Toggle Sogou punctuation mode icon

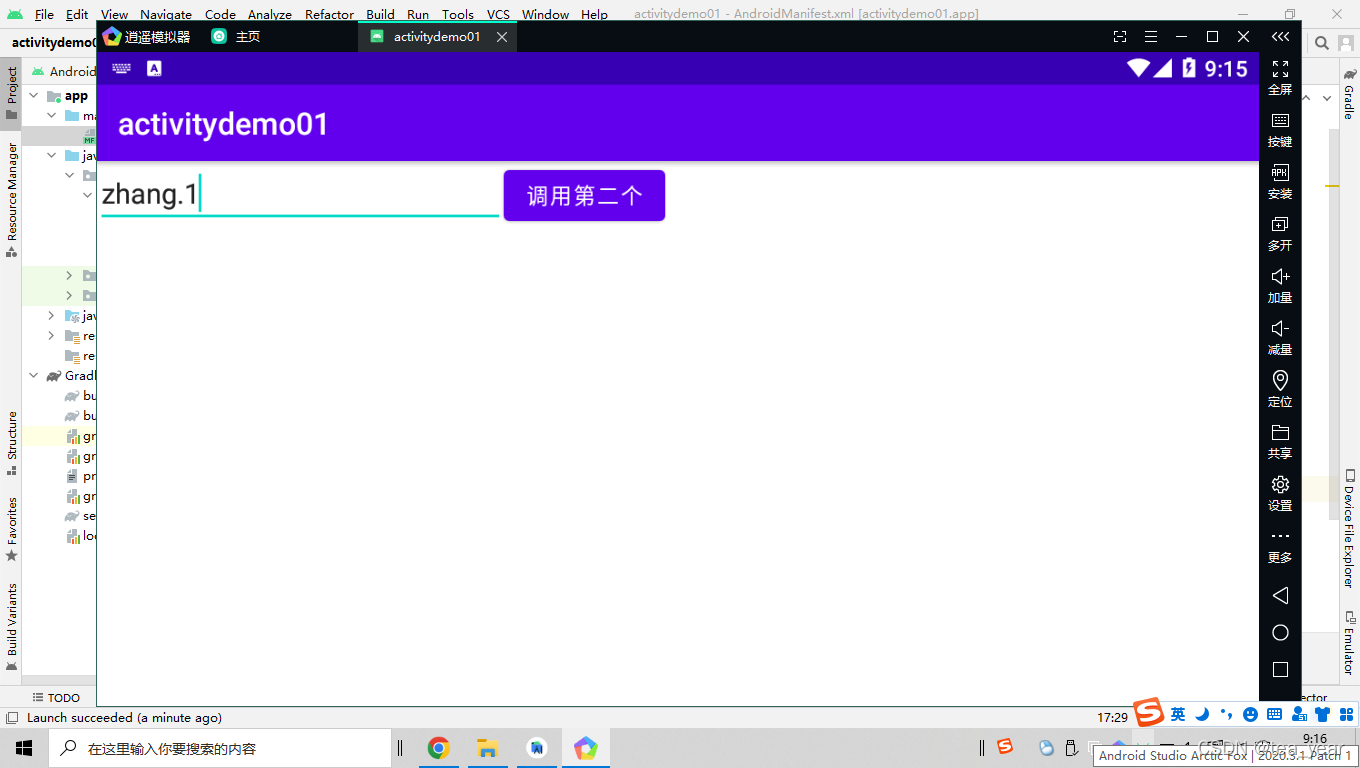coord(1227,714)
